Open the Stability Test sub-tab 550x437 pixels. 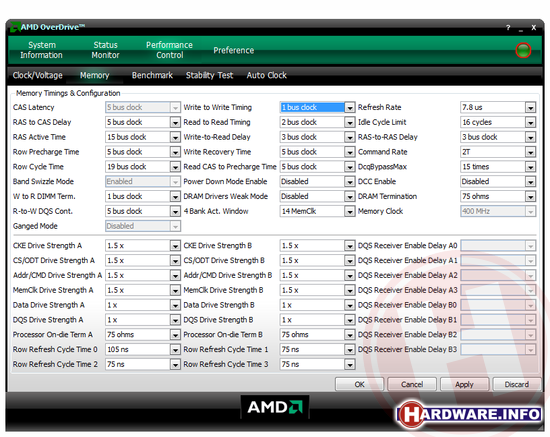209,75
